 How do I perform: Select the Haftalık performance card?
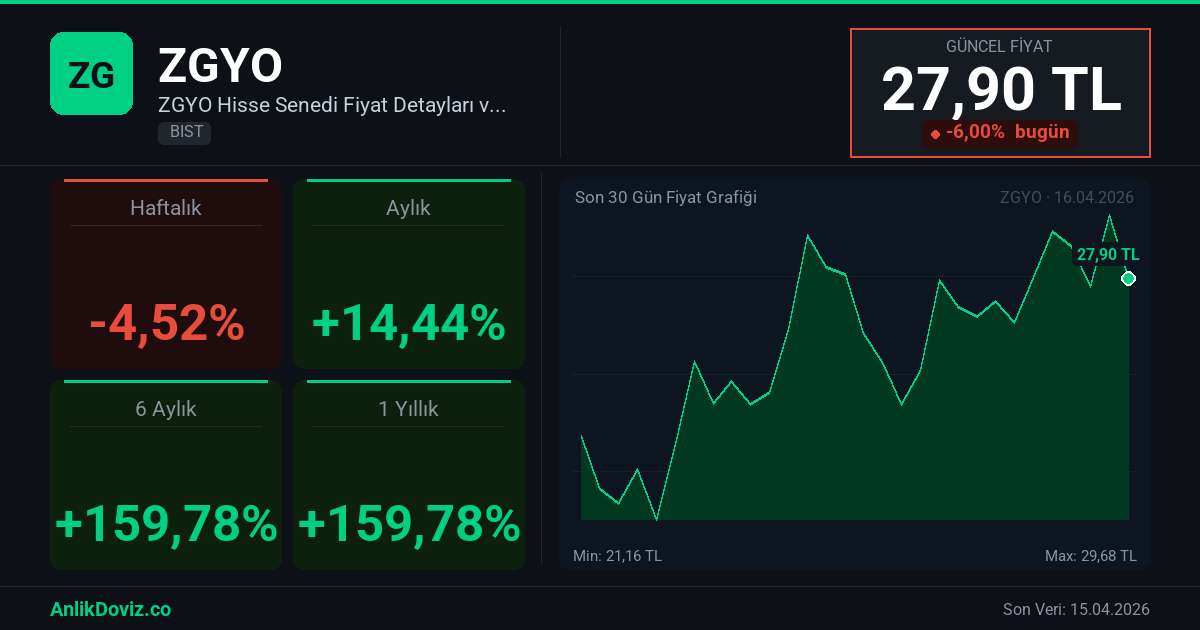(166, 274)
